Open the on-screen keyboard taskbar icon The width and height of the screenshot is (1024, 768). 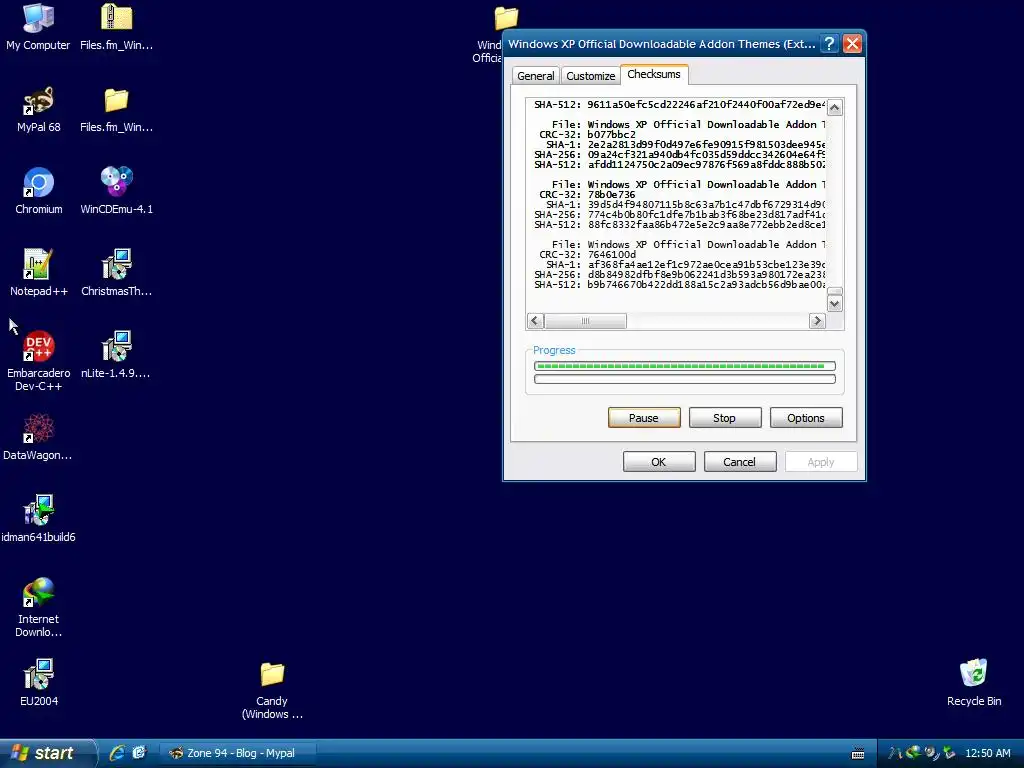[x=858, y=754]
